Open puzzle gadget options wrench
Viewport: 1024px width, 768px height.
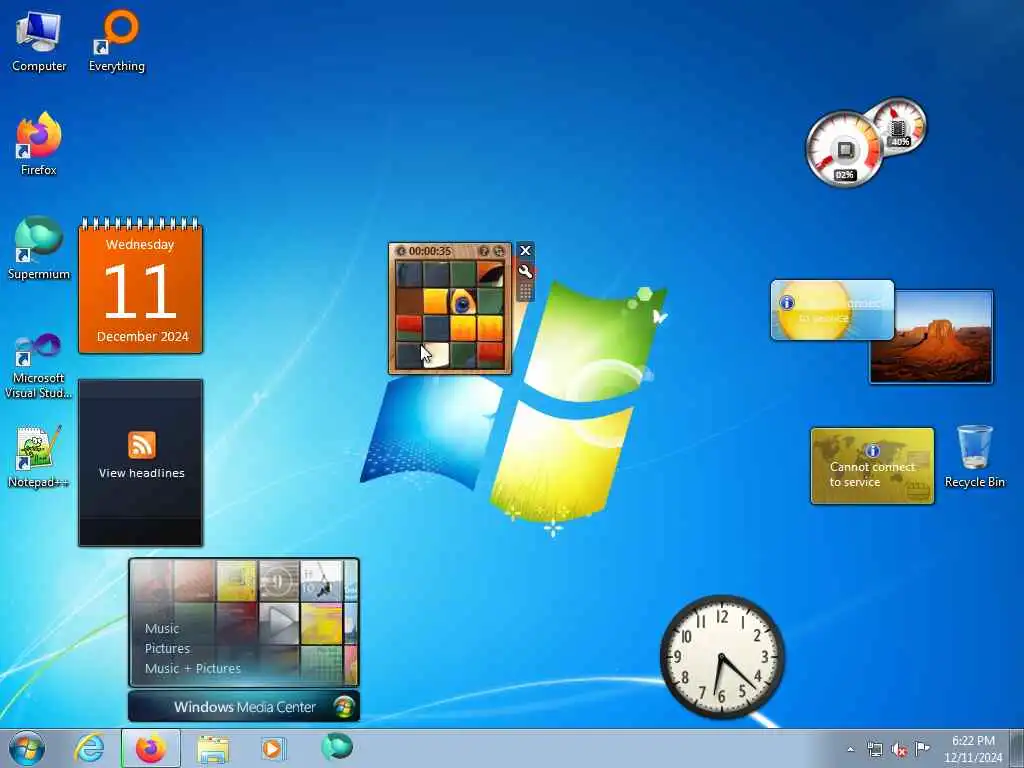tap(526, 271)
